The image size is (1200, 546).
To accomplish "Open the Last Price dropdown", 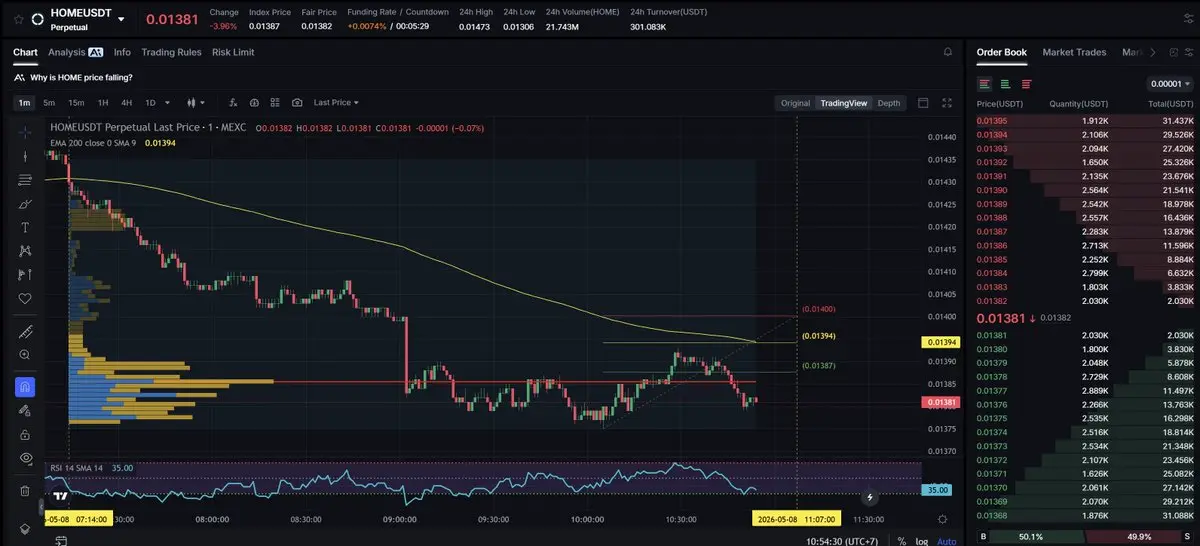I will (x=336, y=102).
